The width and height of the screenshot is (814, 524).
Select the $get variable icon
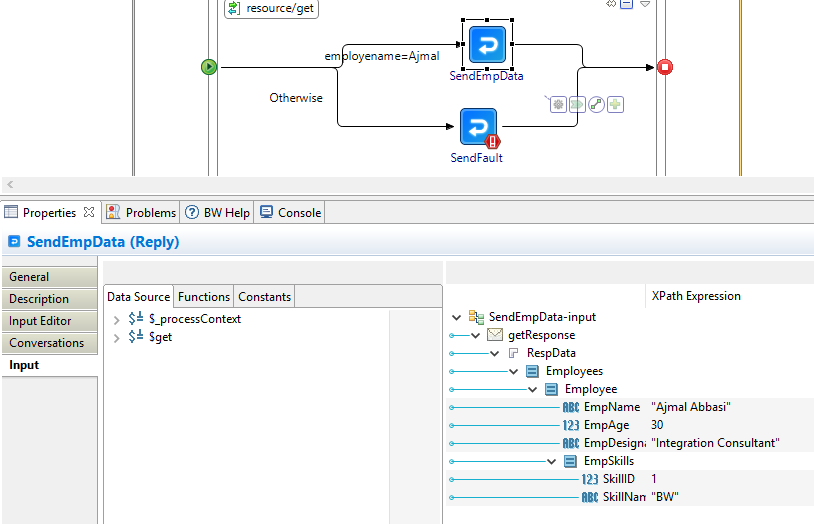136,337
